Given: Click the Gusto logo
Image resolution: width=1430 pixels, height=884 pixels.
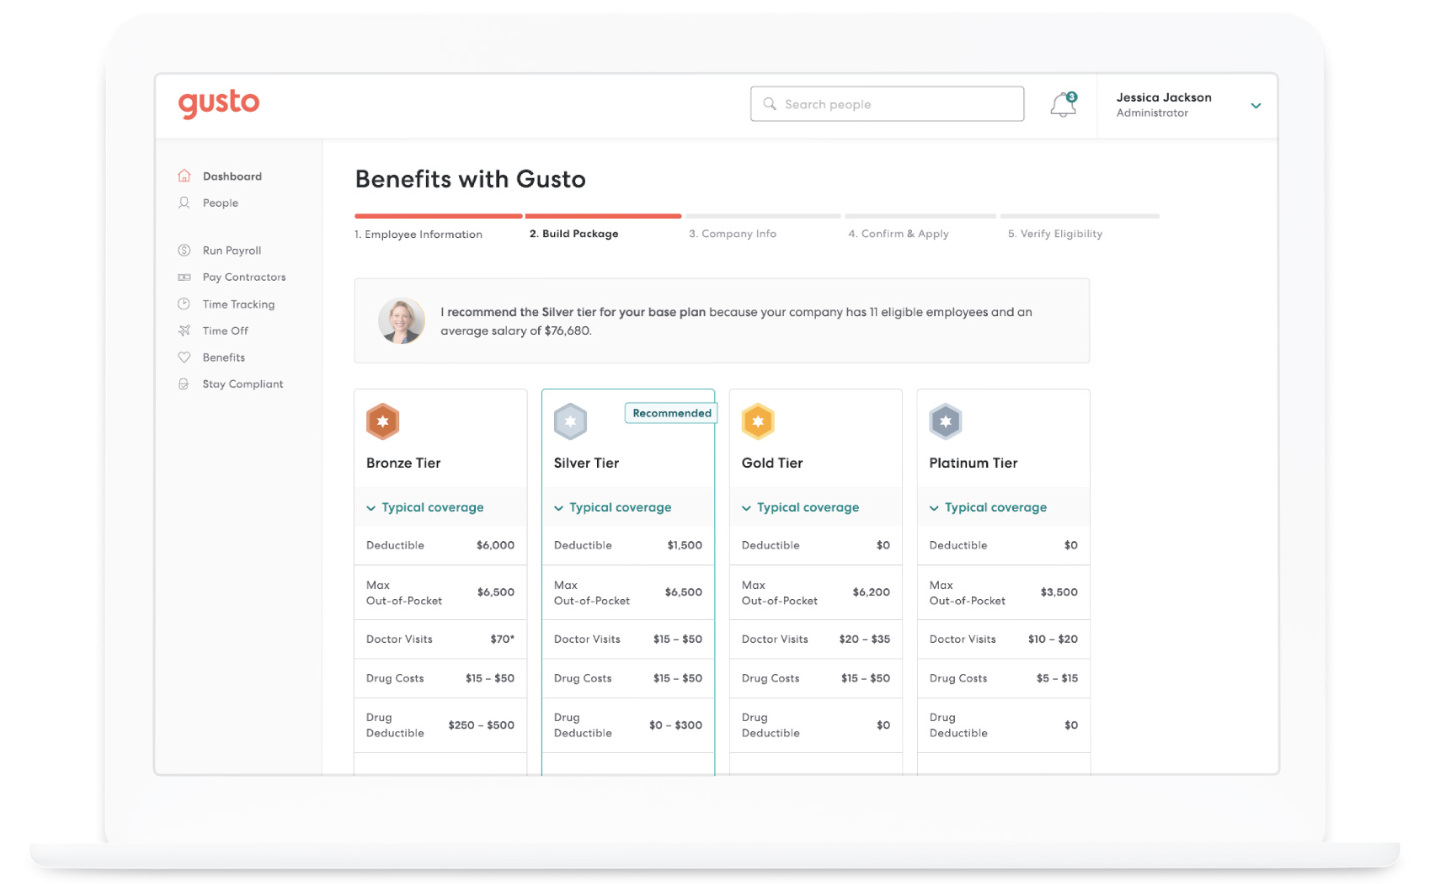Looking at the screenshot, I should point(219,103).
